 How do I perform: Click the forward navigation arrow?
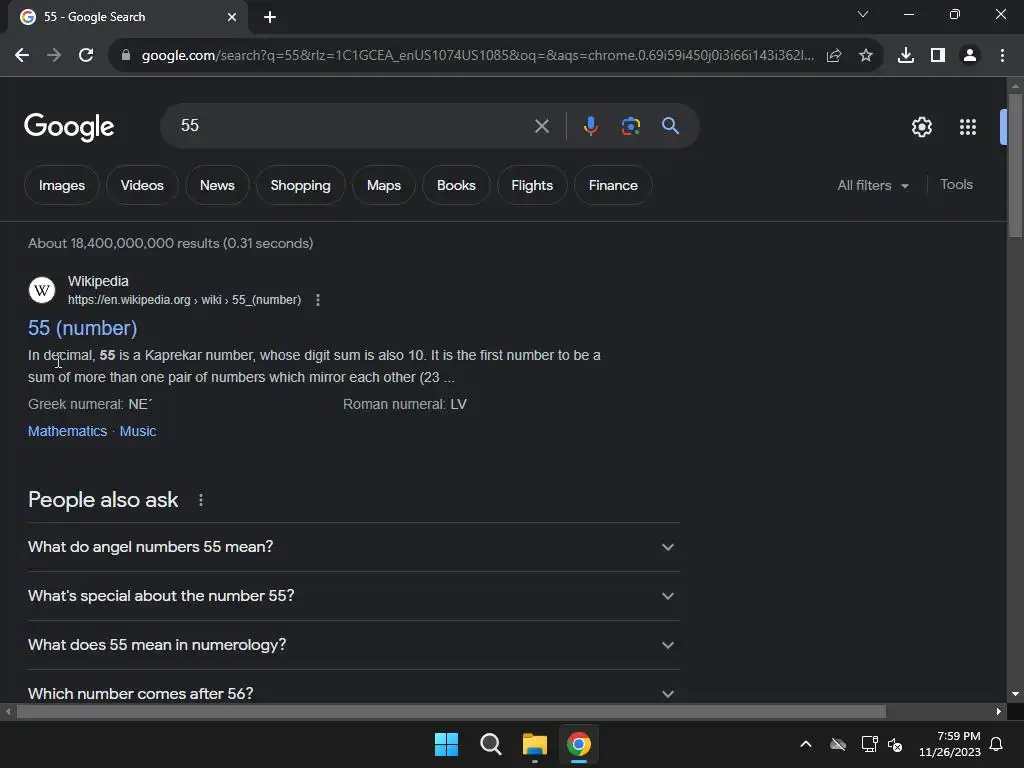point(54,56)
